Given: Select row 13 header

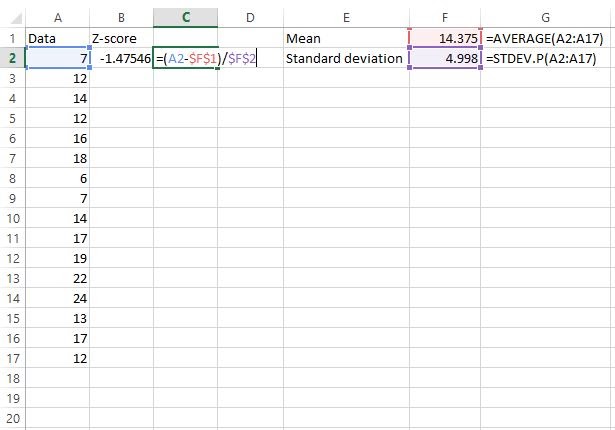Looking at the screenshot, I should click(x=13, y=278).
